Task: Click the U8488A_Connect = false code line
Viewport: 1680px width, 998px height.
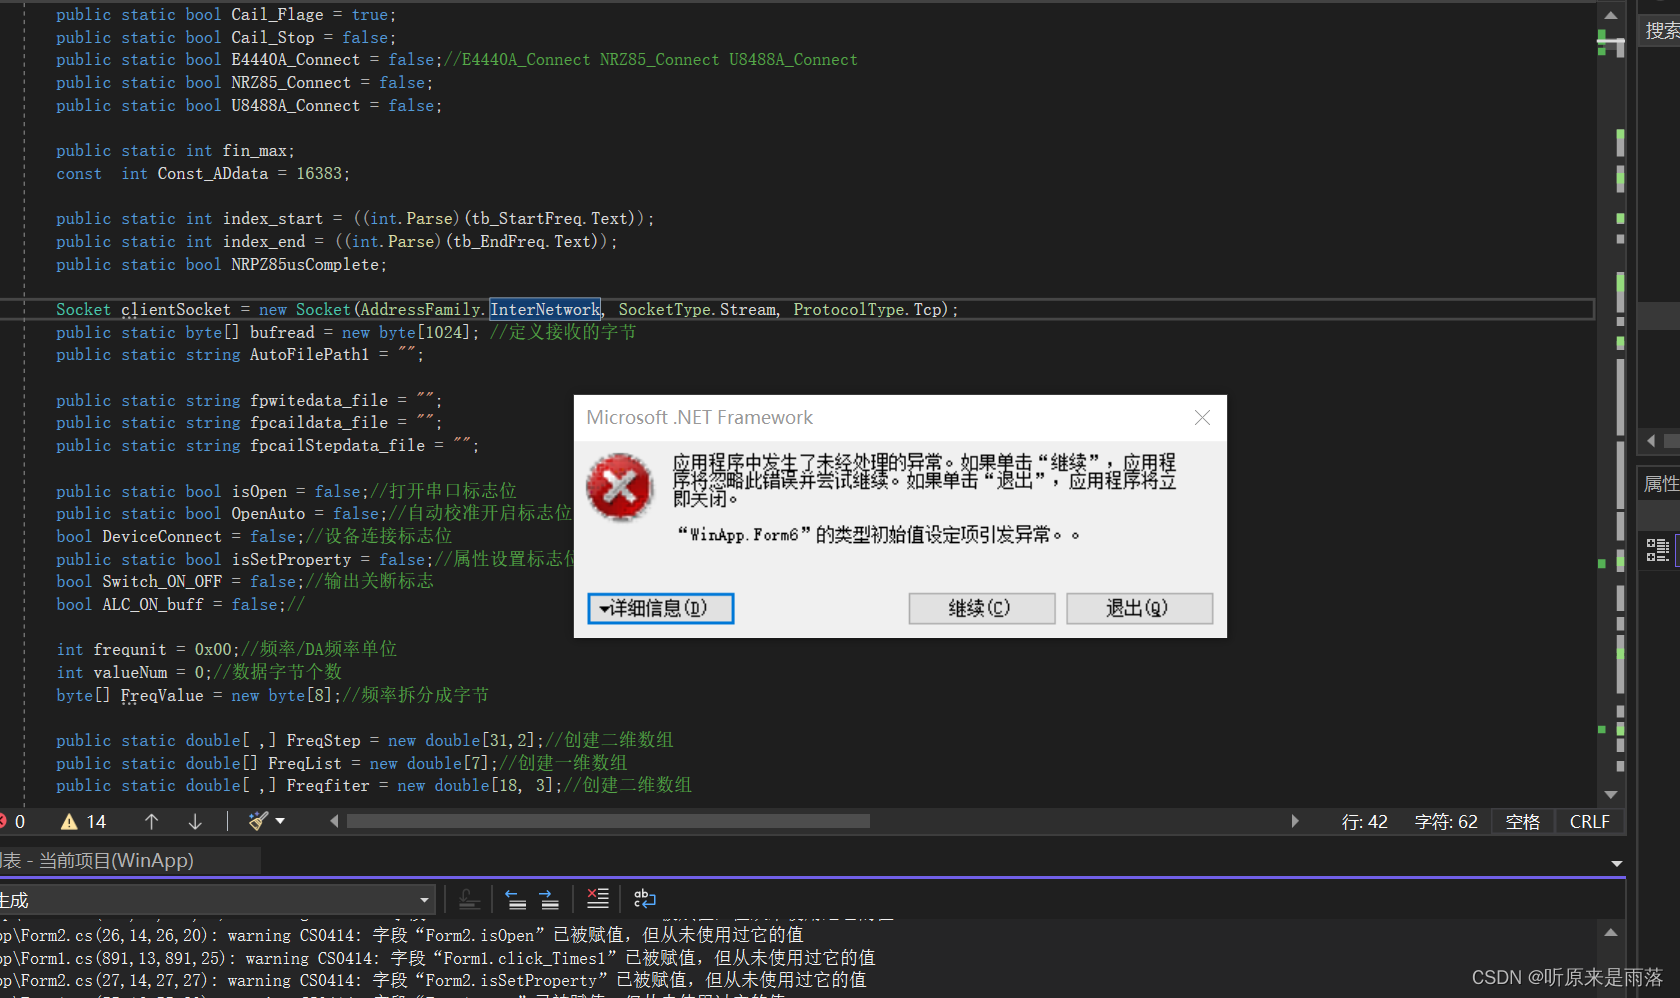Action: click(249, 106)
